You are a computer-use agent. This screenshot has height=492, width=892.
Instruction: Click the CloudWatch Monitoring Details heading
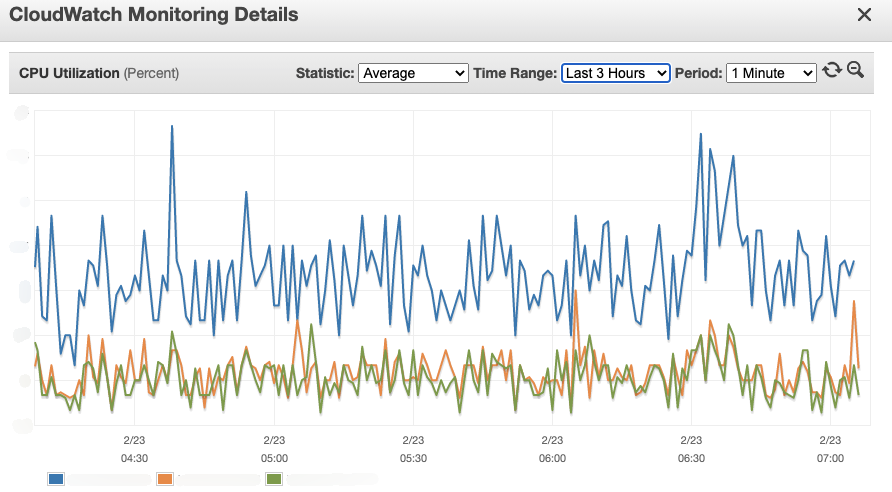pyautogui.click(x=154, y=14)
